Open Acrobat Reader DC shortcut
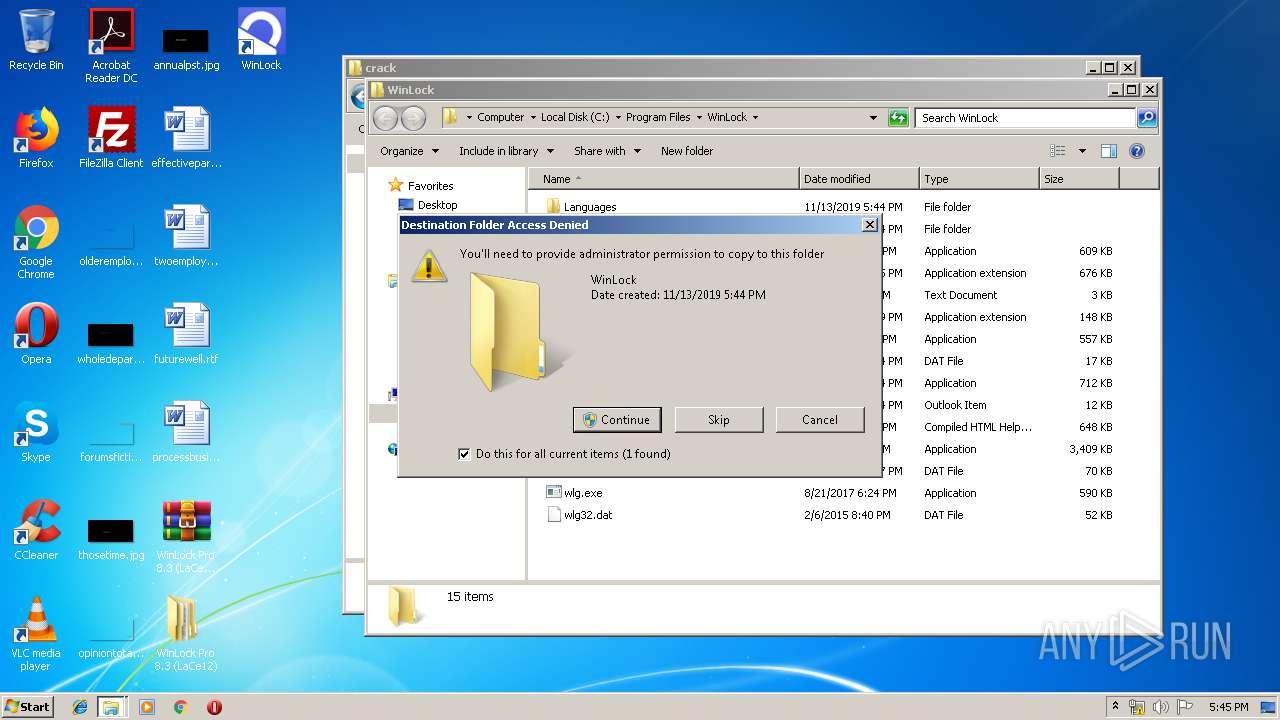This screenshot has height=720, width=1280. click(x=111, y=45)
